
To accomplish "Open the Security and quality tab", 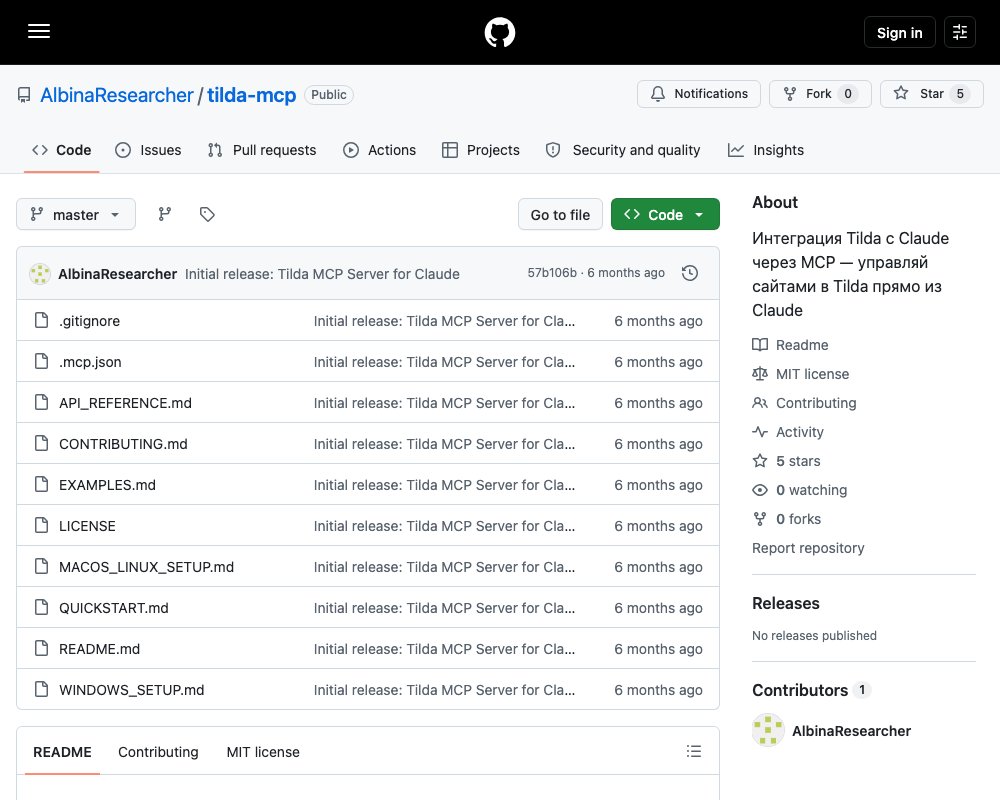I will tap(623, 150).
